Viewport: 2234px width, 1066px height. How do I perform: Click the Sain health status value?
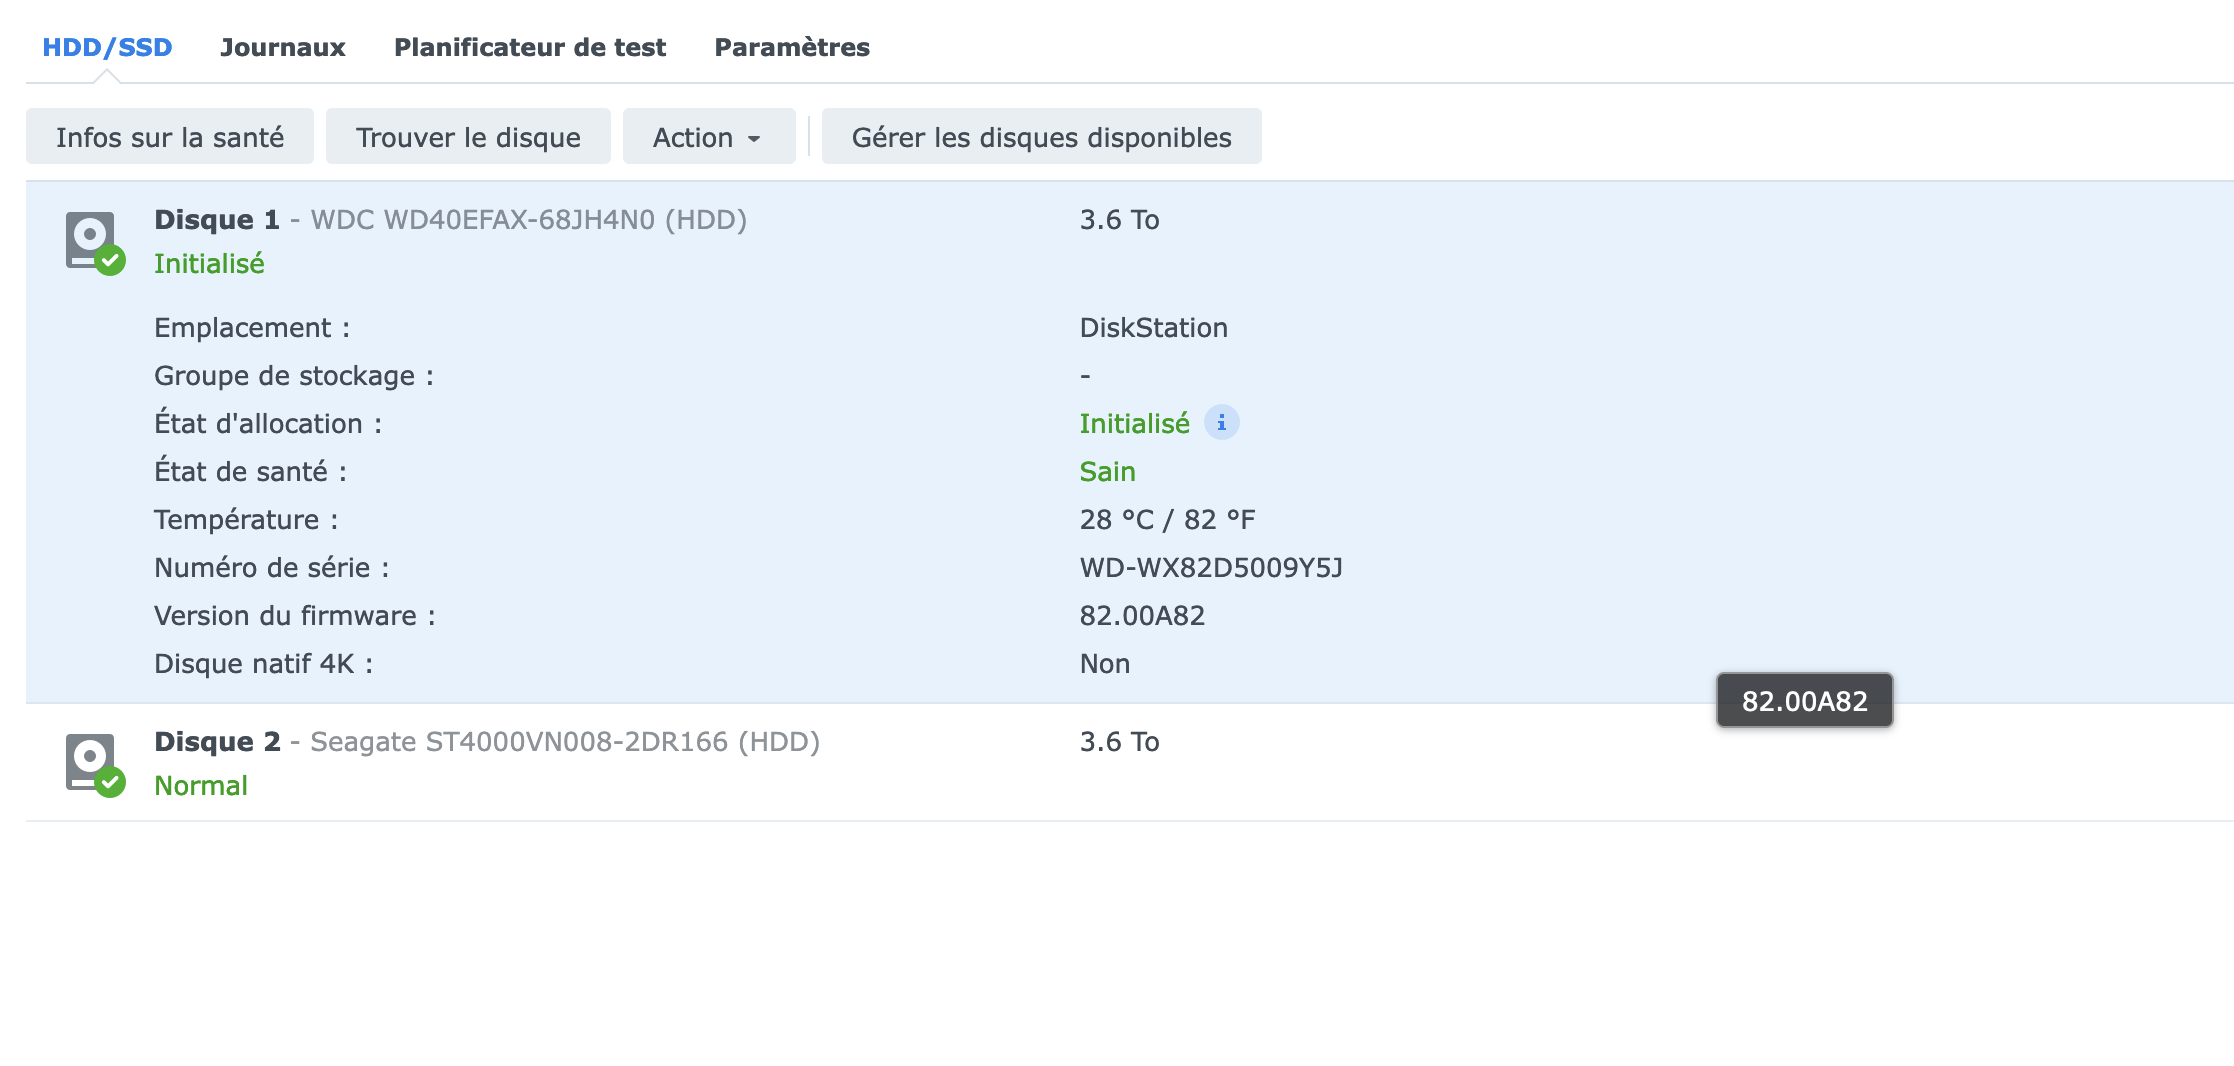(x=1107, y=471)
